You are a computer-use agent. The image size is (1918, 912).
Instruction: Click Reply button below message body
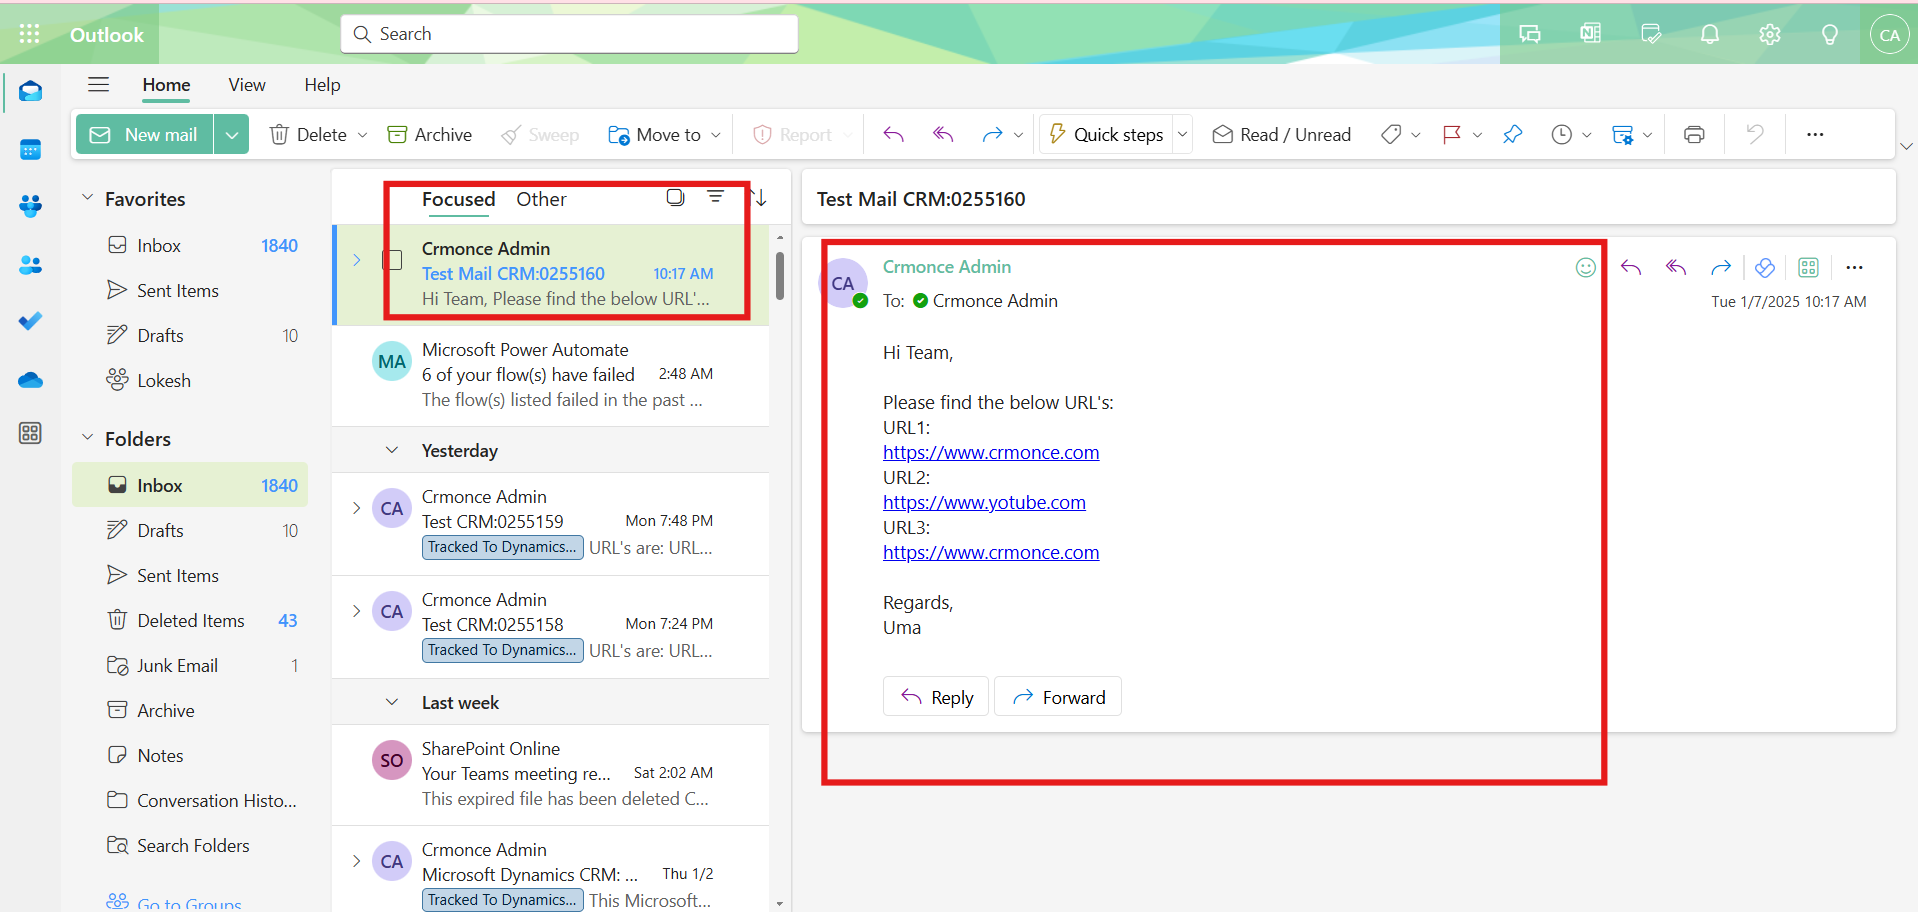[936, 697]
